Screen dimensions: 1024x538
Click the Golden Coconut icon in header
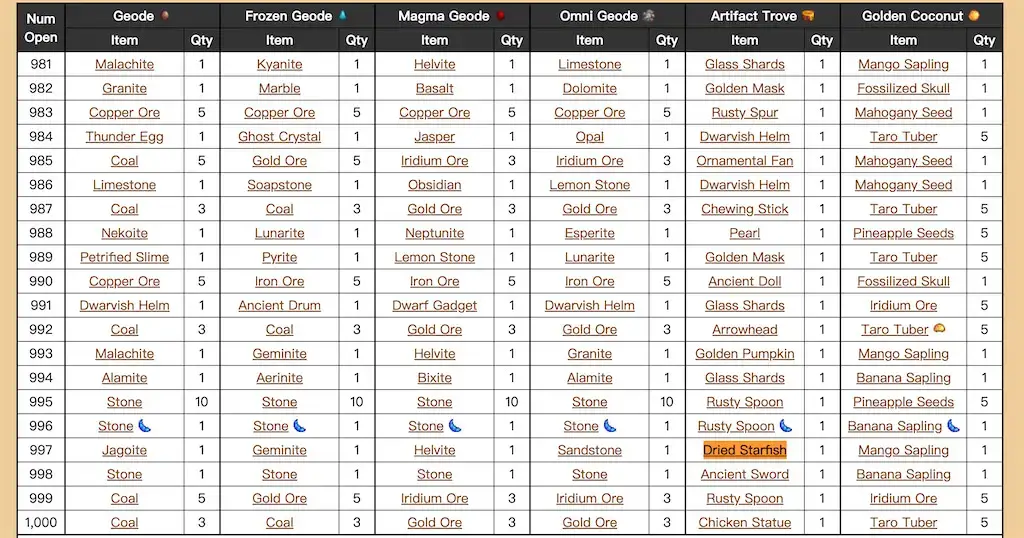pos(974,16)
